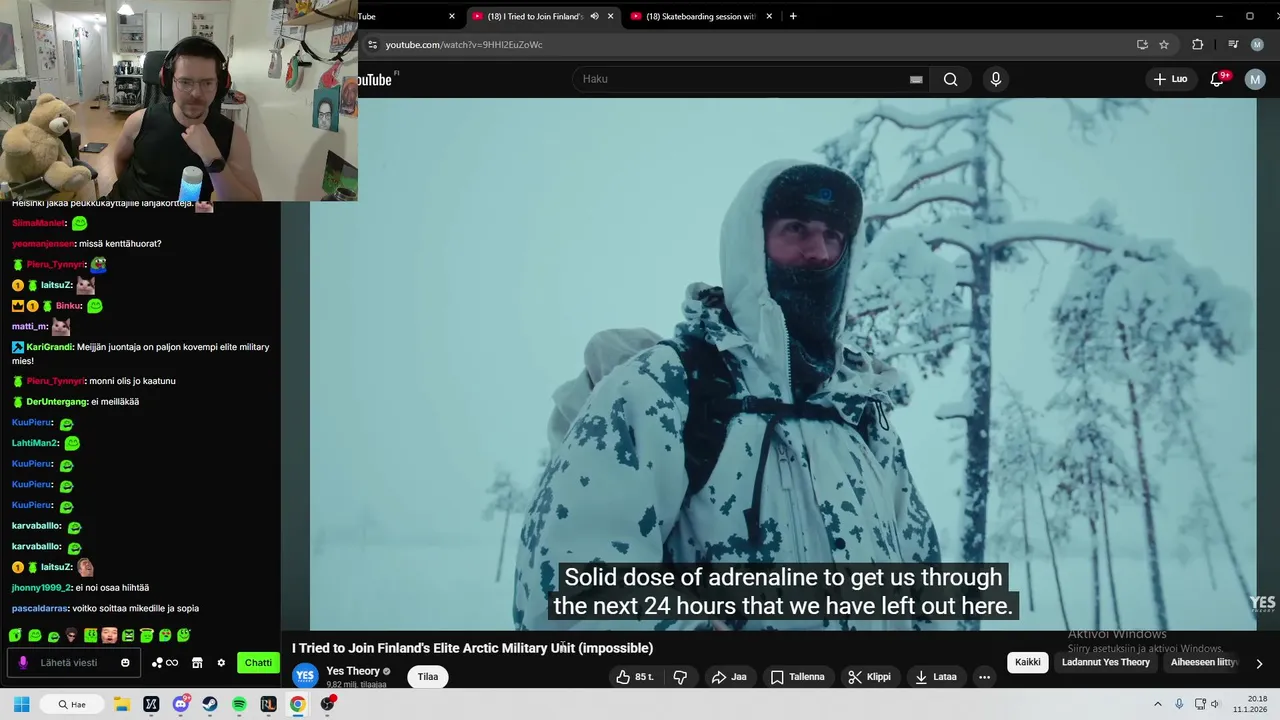This screenshot has height=720, width=1280.
Task: Click the Chatti send button
Action: click(x=258, y=662)
